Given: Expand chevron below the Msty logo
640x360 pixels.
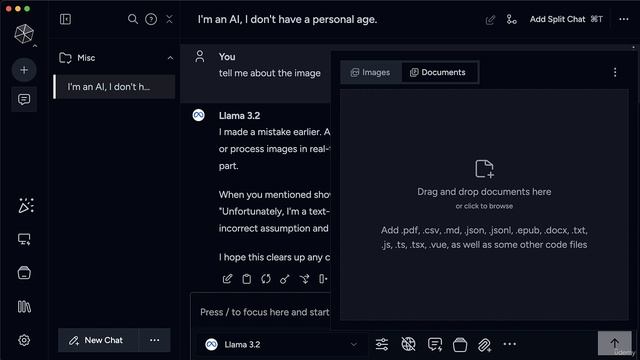Looking at the screenshot, I should point(35,46).
